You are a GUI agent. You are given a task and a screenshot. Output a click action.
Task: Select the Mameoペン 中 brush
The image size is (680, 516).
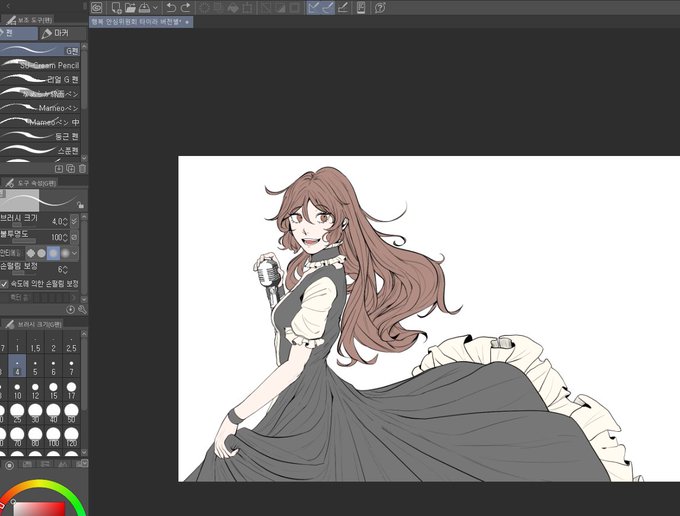40,122
